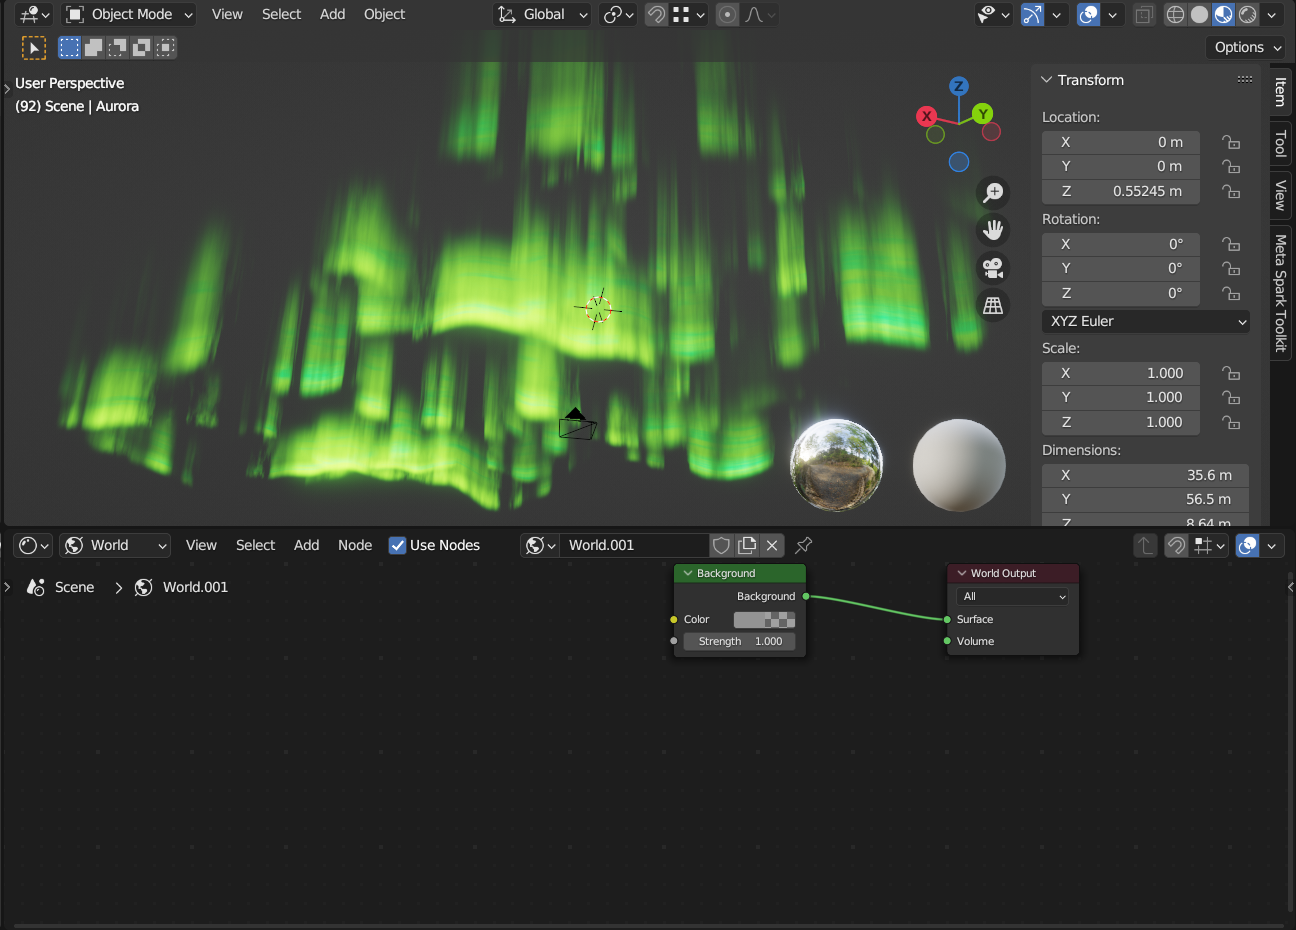Open the snapping options grid dropdown
1296x930 pixels.
click(689, 14)
